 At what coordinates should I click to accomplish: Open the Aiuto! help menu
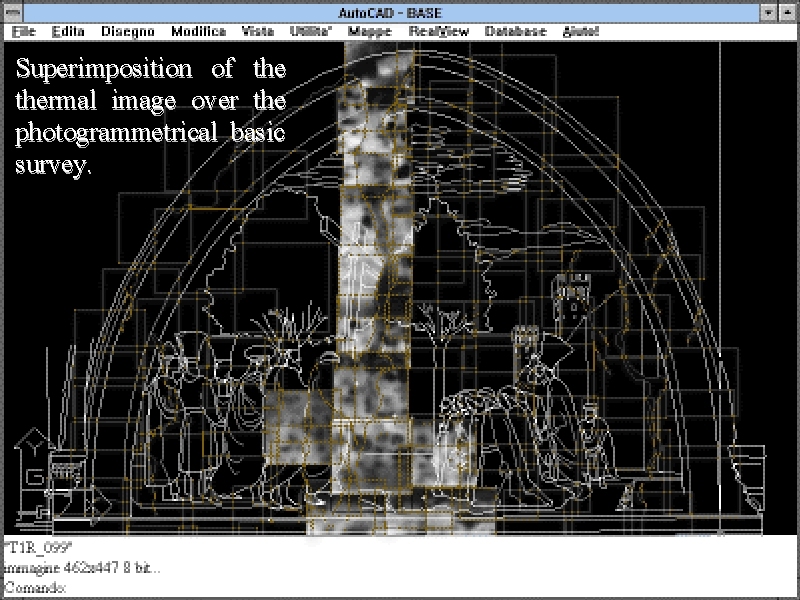click(581, 32)
